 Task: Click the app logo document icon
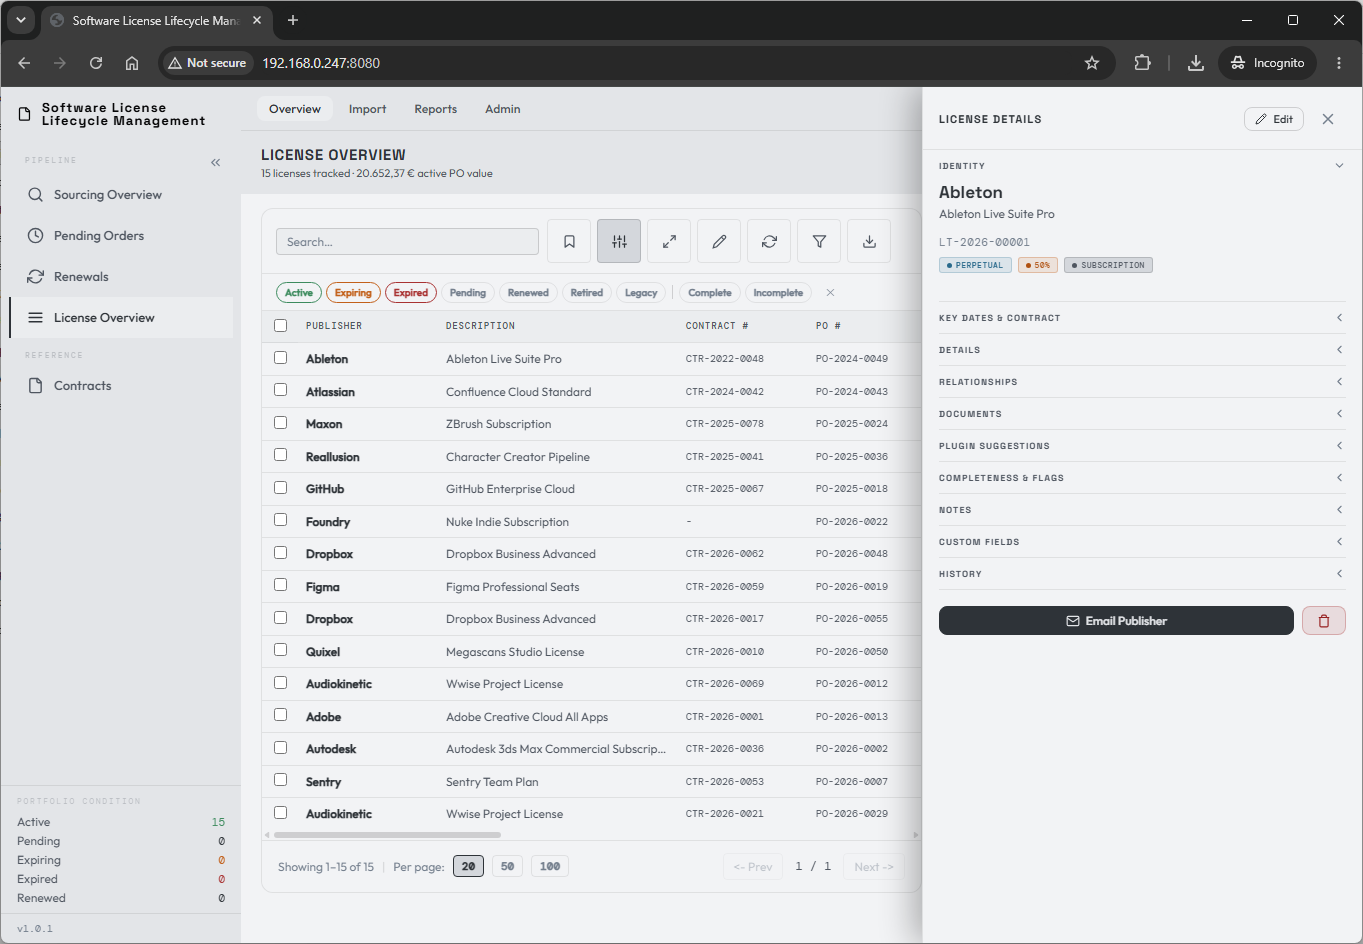point(25,114)
